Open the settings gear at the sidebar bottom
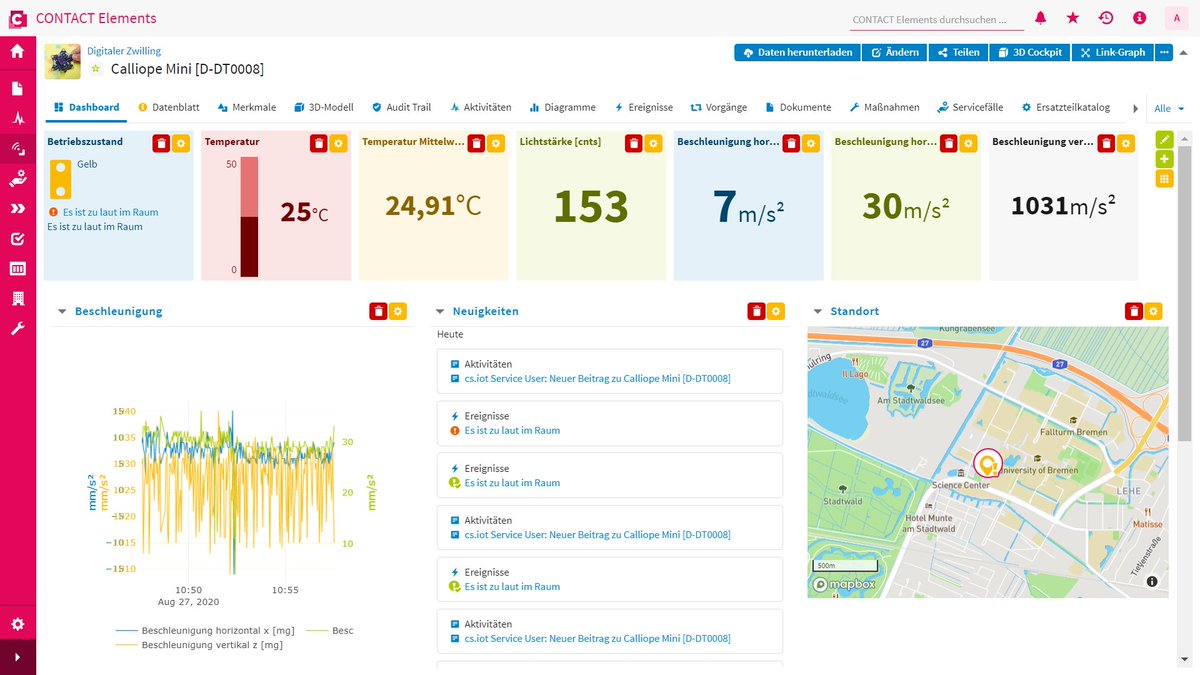The height and width of the screenshot is (675, 1200). (16, 623)
